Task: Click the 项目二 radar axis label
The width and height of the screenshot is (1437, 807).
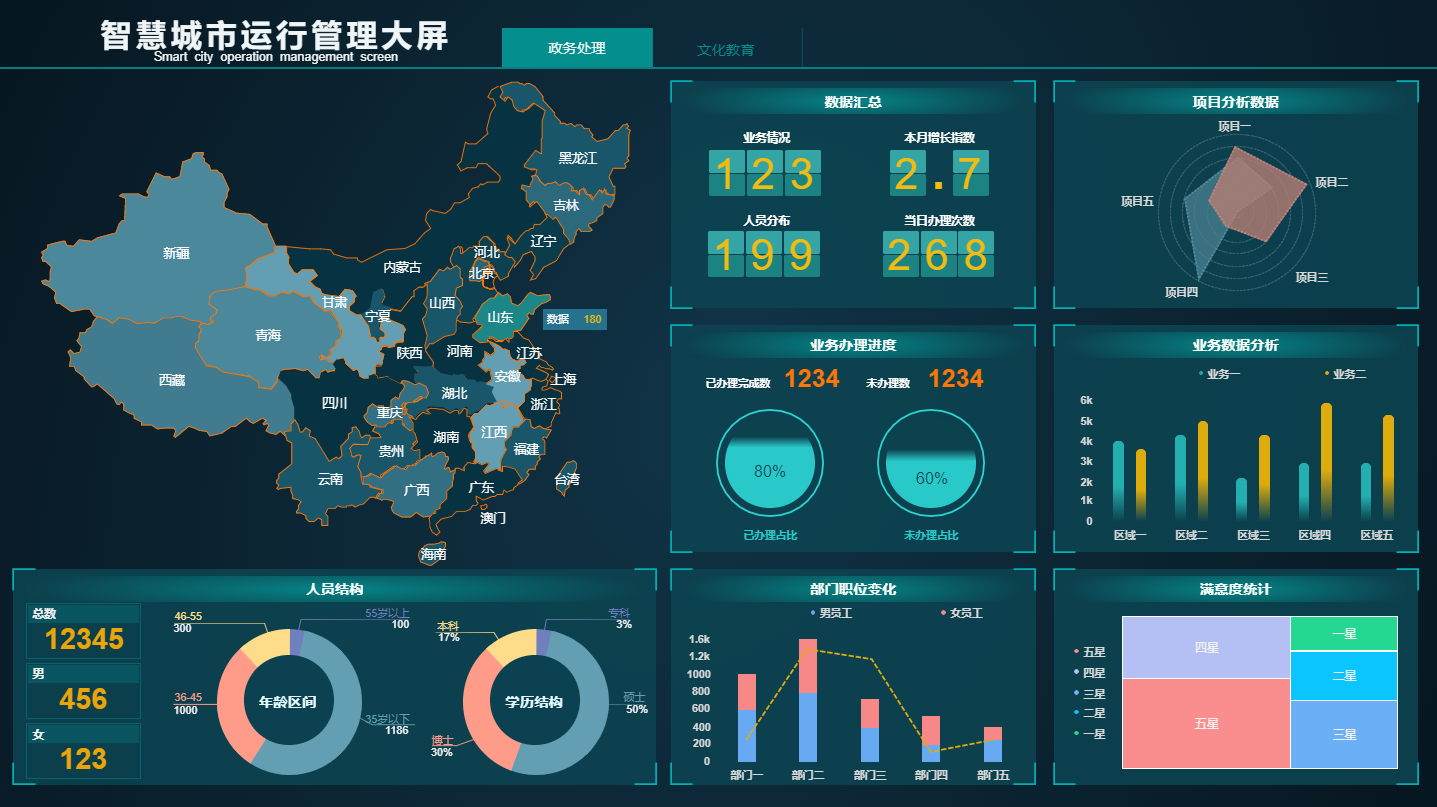Action: pos(1331,182)
